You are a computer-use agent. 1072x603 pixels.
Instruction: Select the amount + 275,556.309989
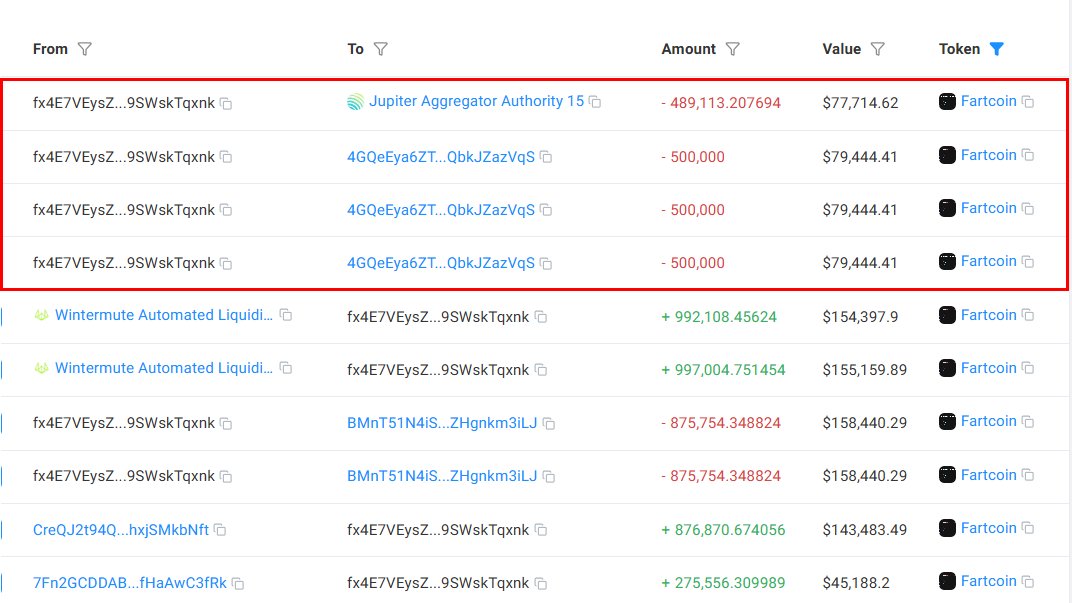click(723, 583)
